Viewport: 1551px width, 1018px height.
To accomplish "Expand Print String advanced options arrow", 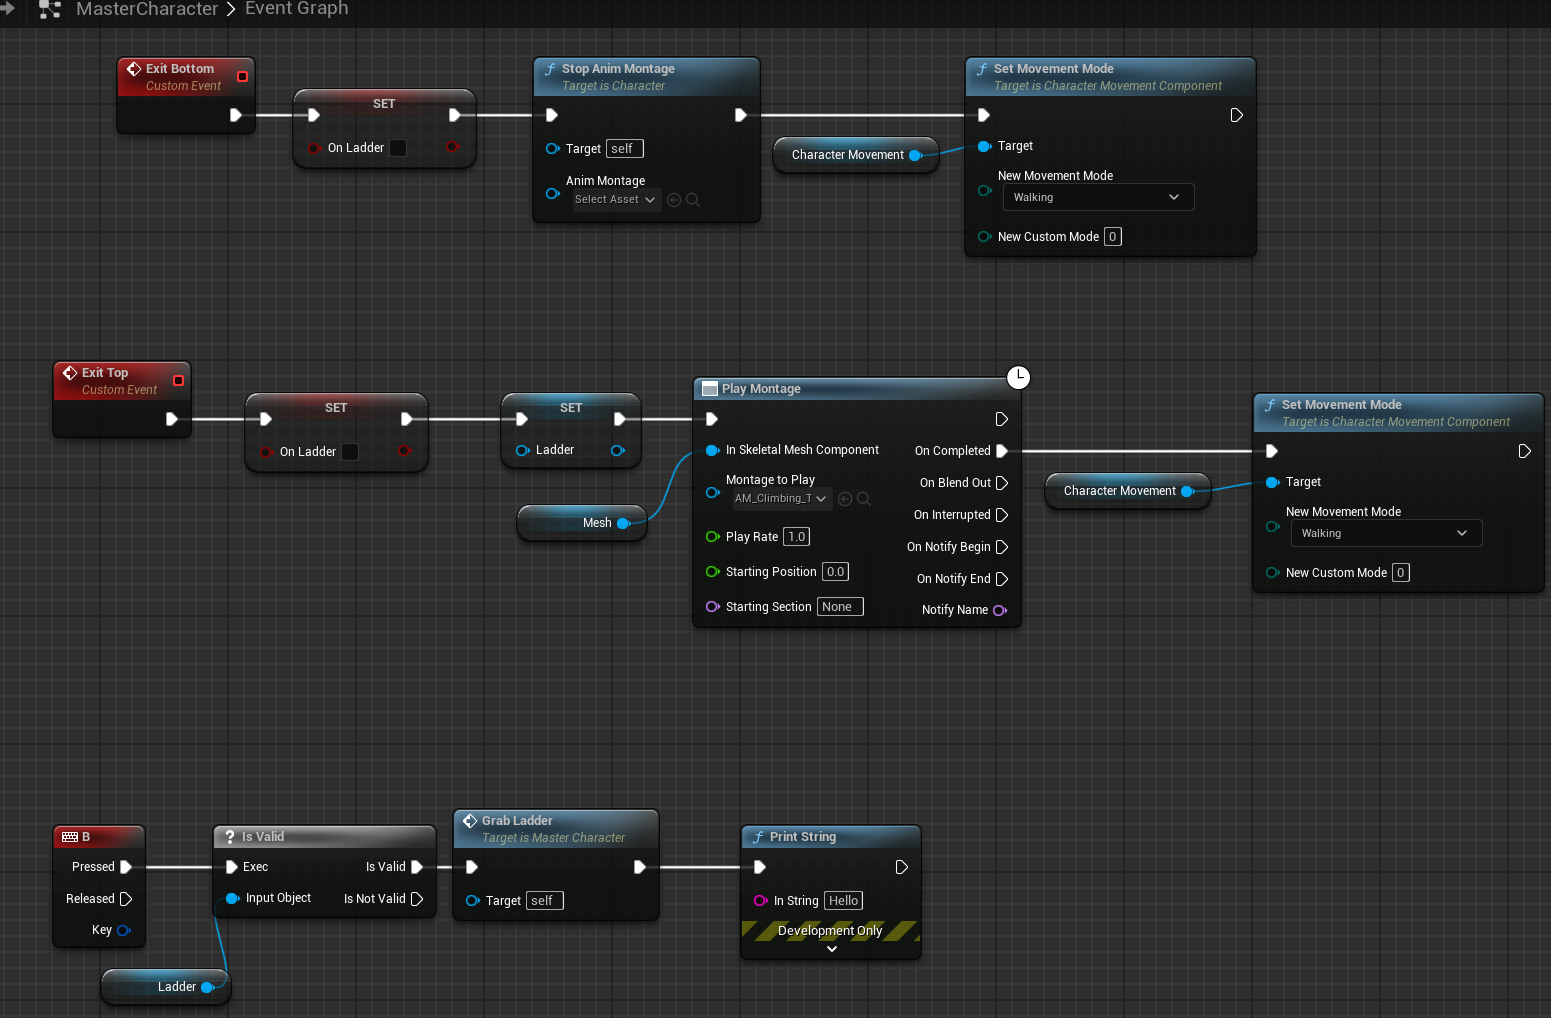I will pos(831,949).
